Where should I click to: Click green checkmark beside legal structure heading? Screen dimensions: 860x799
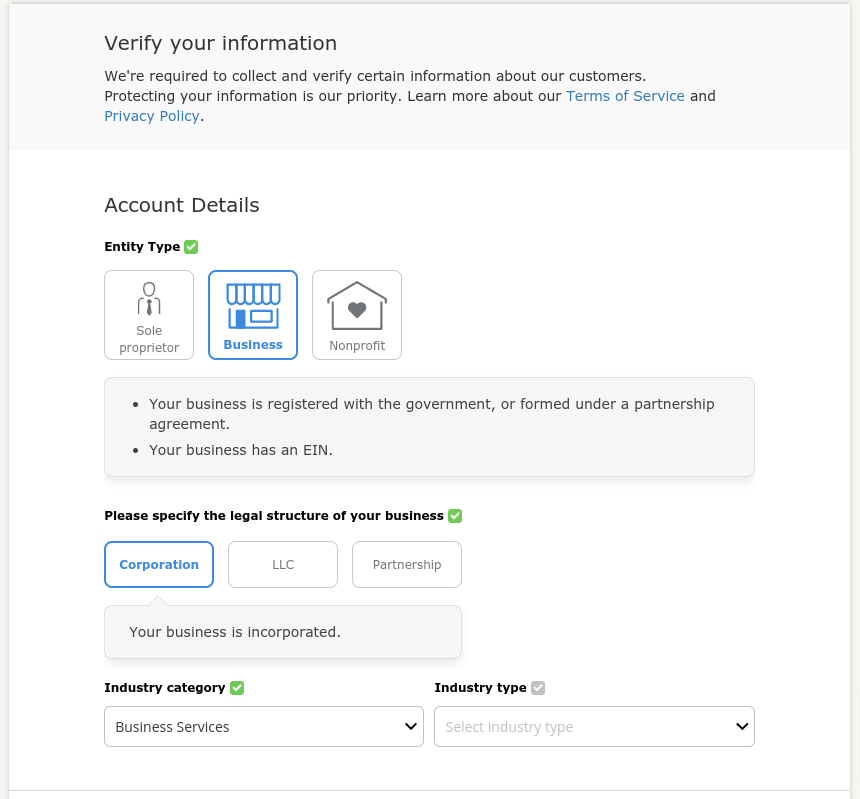coord(455,516)
